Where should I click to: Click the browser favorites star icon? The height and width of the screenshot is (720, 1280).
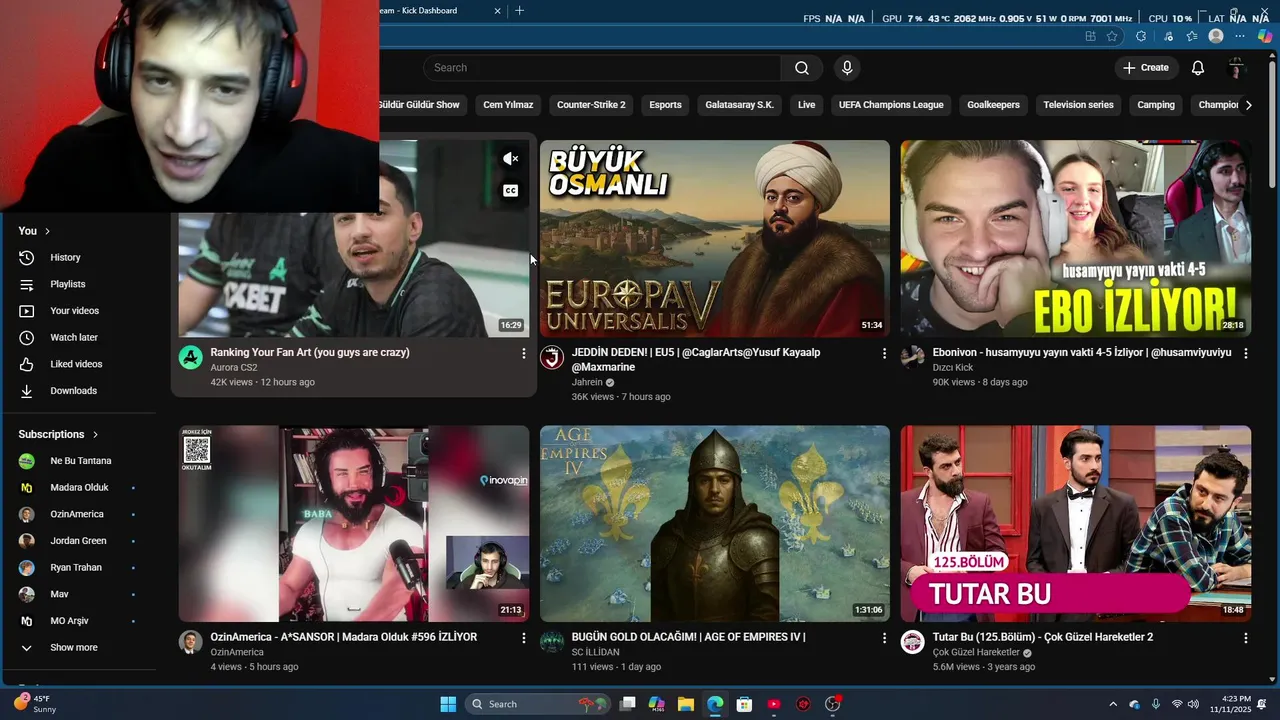1112,36
